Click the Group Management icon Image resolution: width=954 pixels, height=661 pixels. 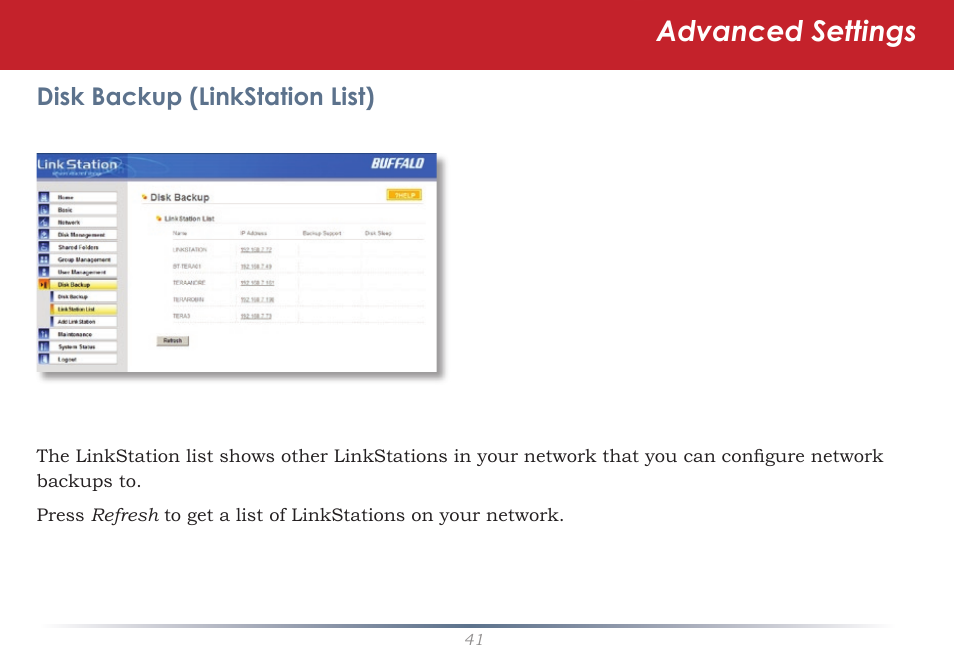coord(45,260)
